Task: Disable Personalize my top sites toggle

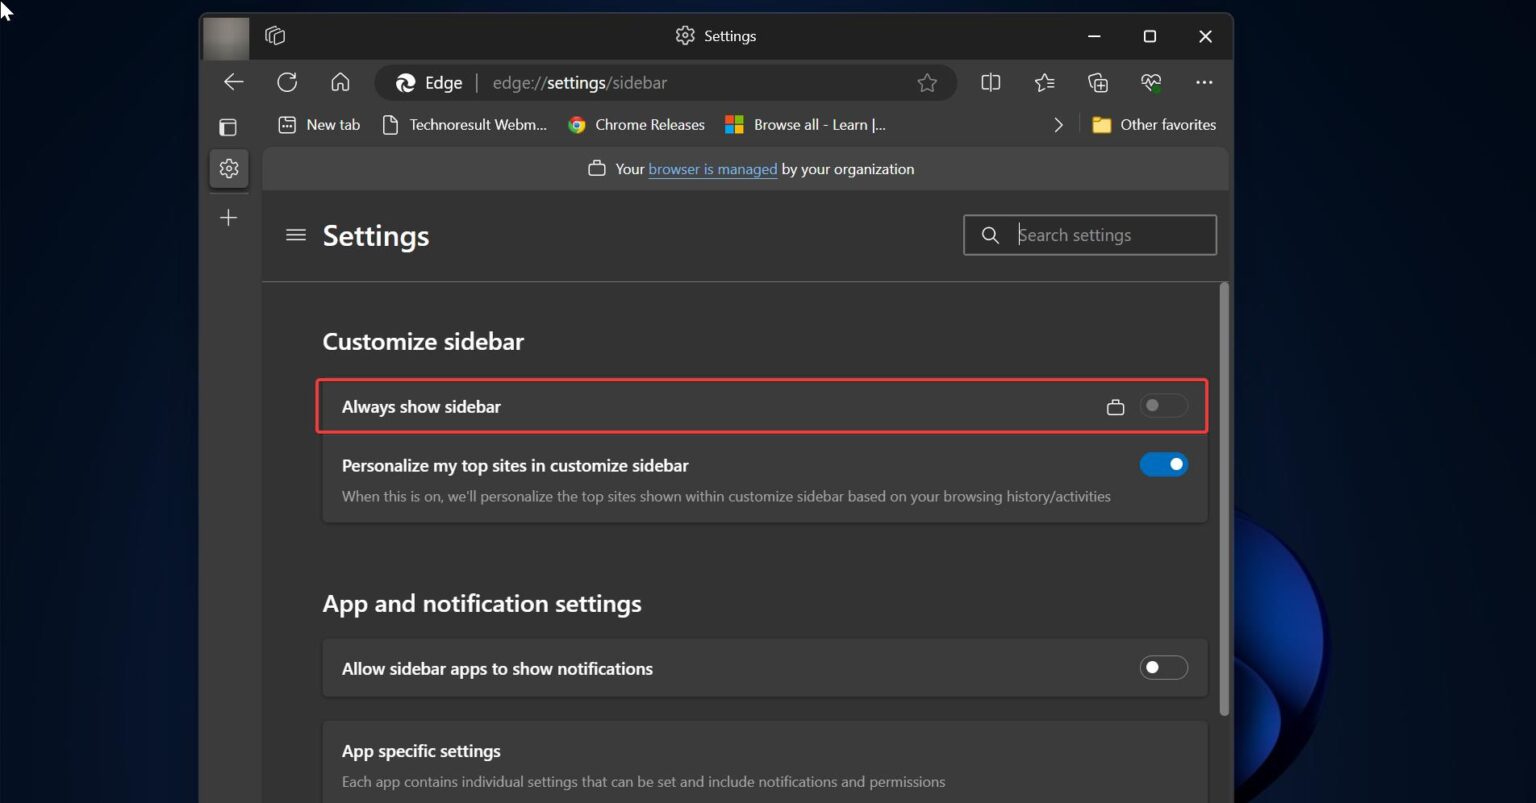Action: [1163, 465]
